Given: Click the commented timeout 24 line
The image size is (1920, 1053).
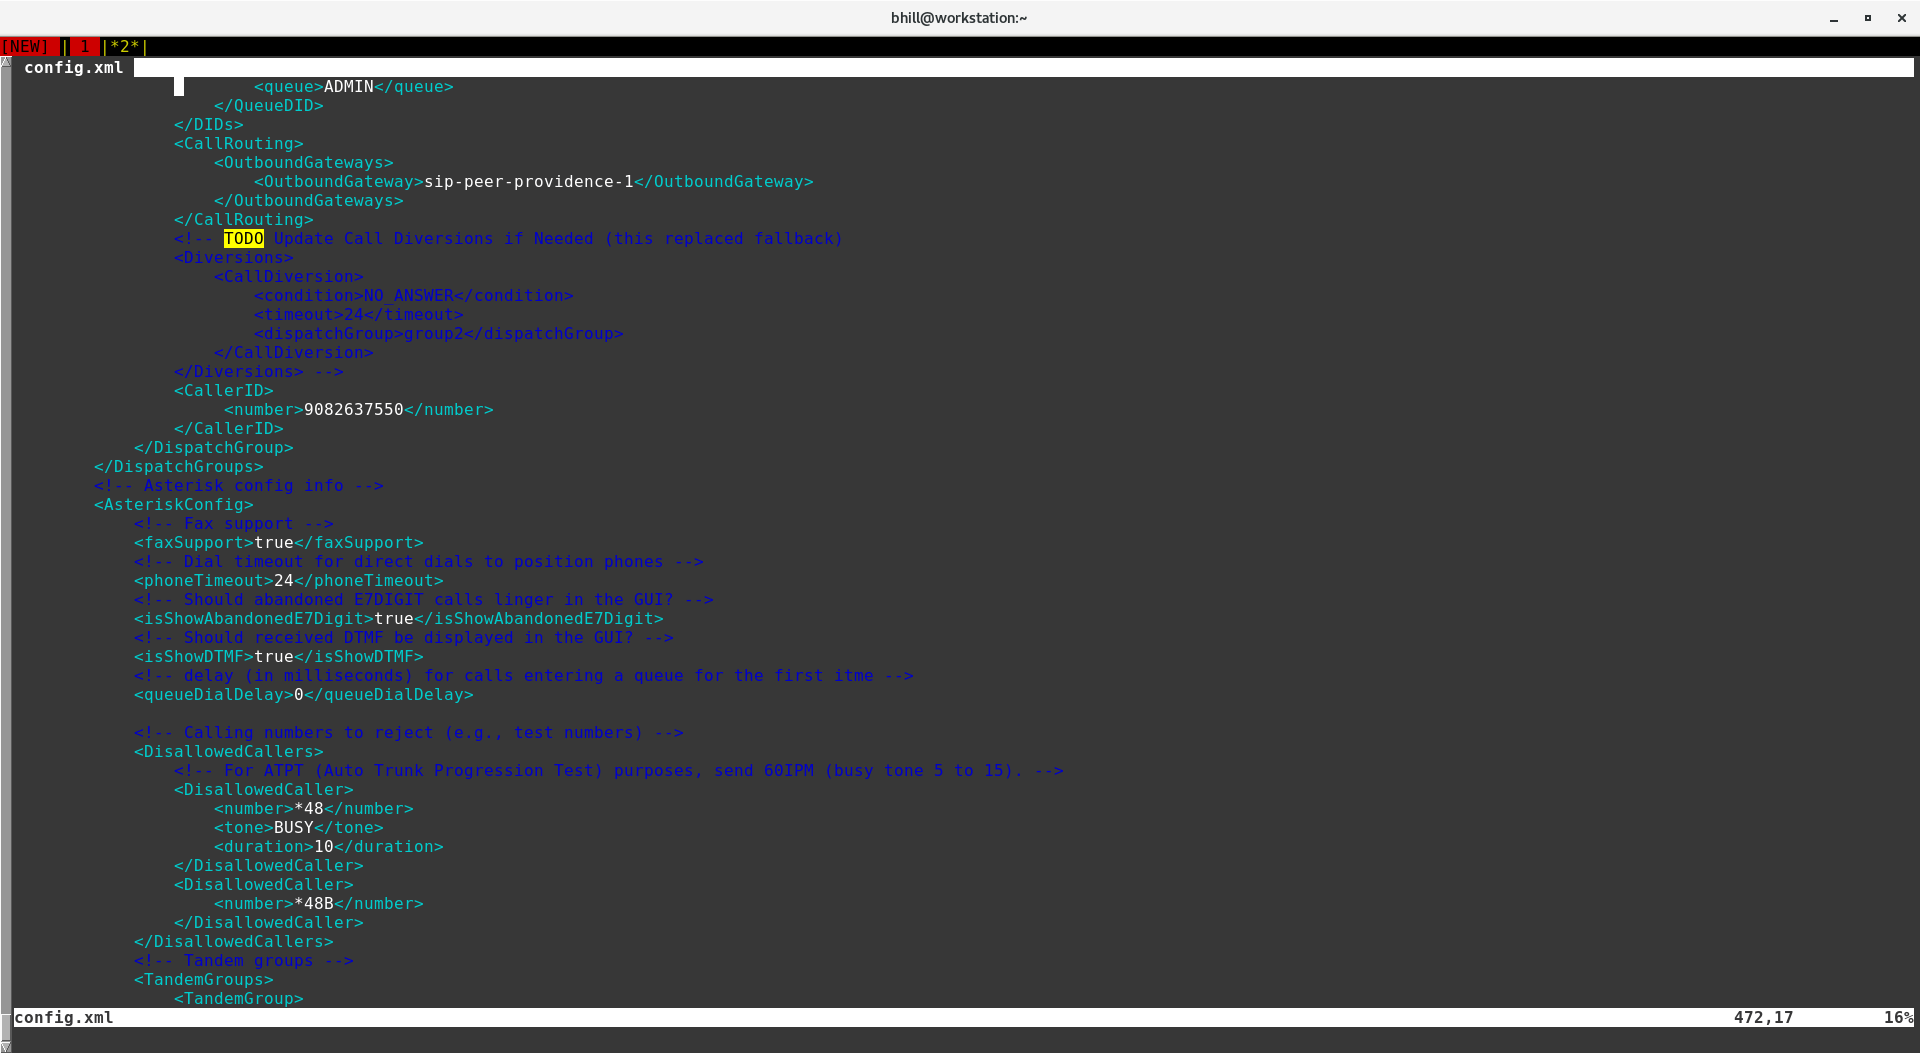Looking at the screenshot, I should (359, 314).
